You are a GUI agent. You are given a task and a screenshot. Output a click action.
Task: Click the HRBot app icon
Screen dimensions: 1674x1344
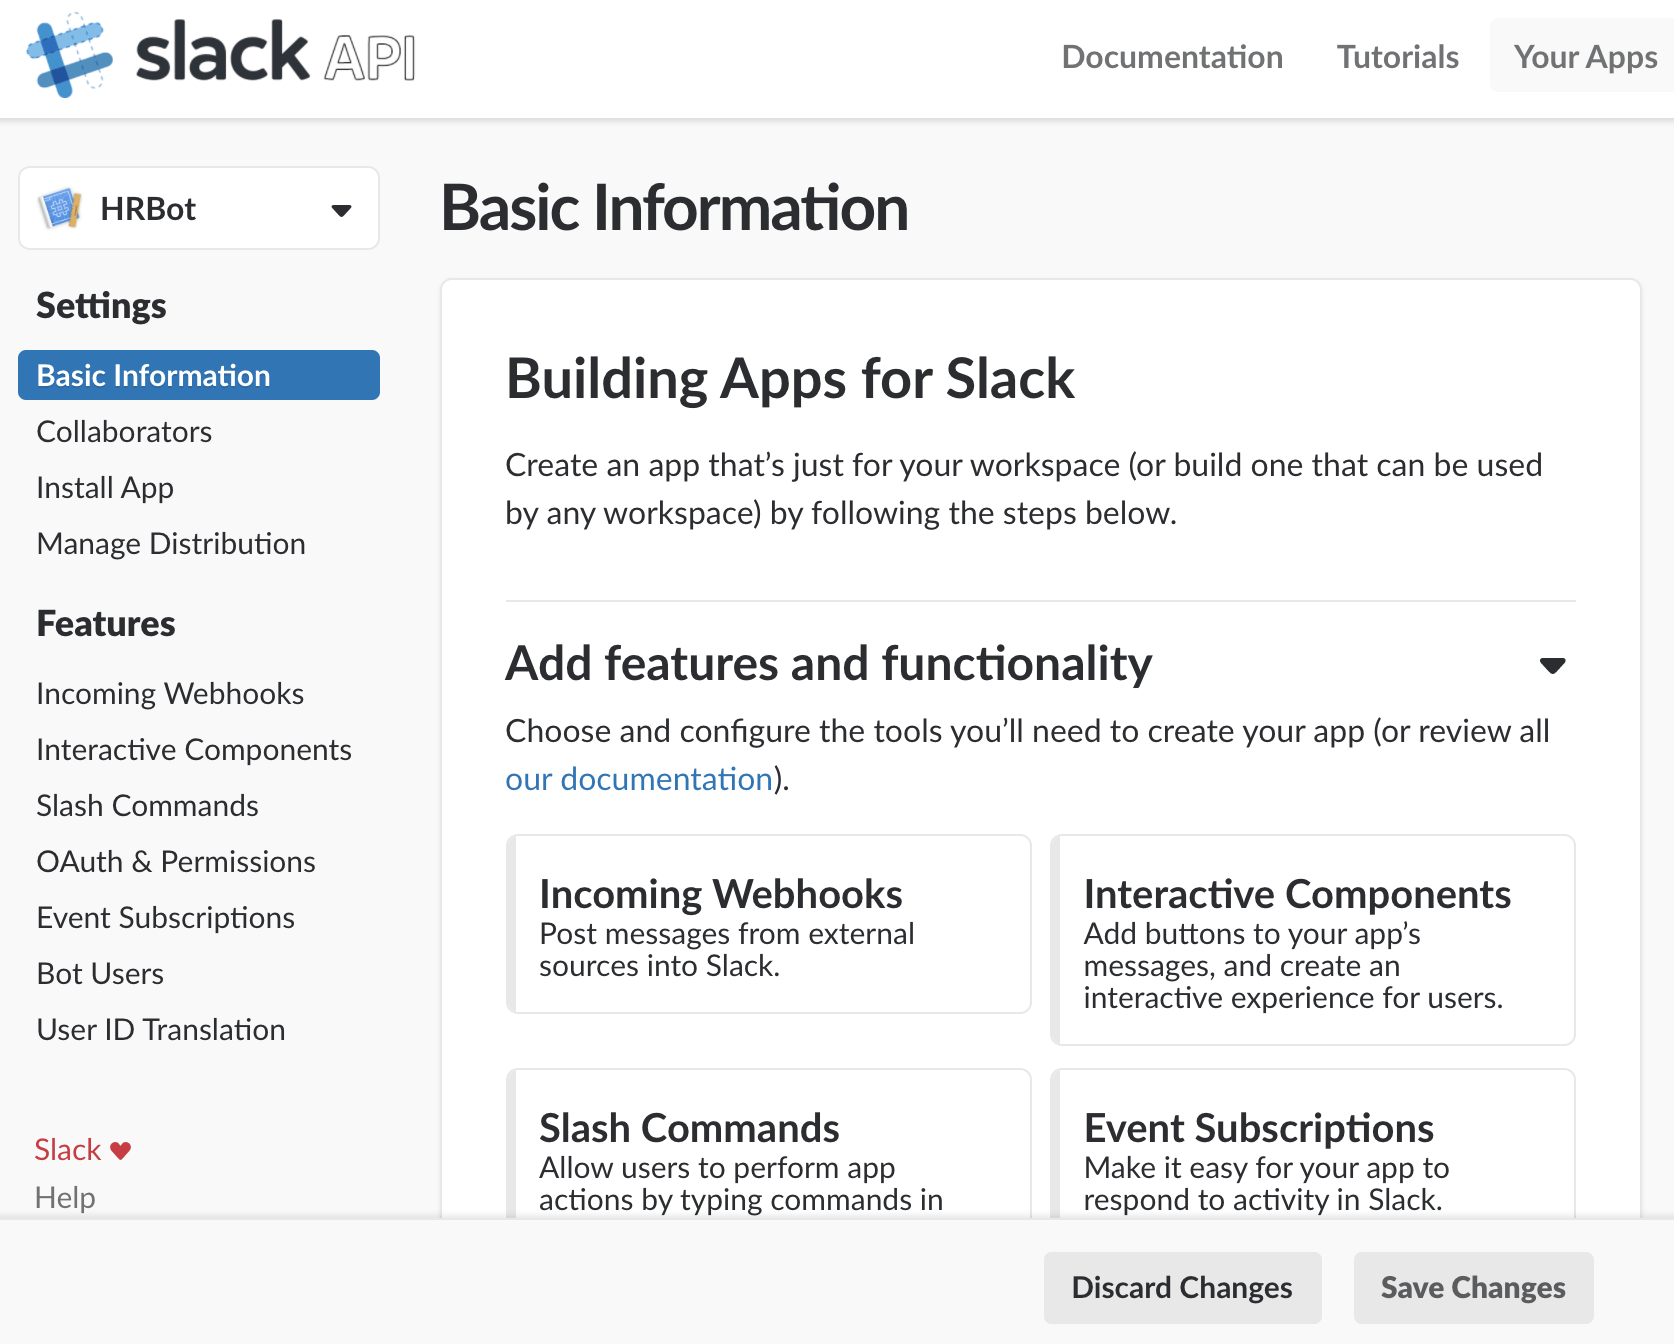(x=60, y=209)
